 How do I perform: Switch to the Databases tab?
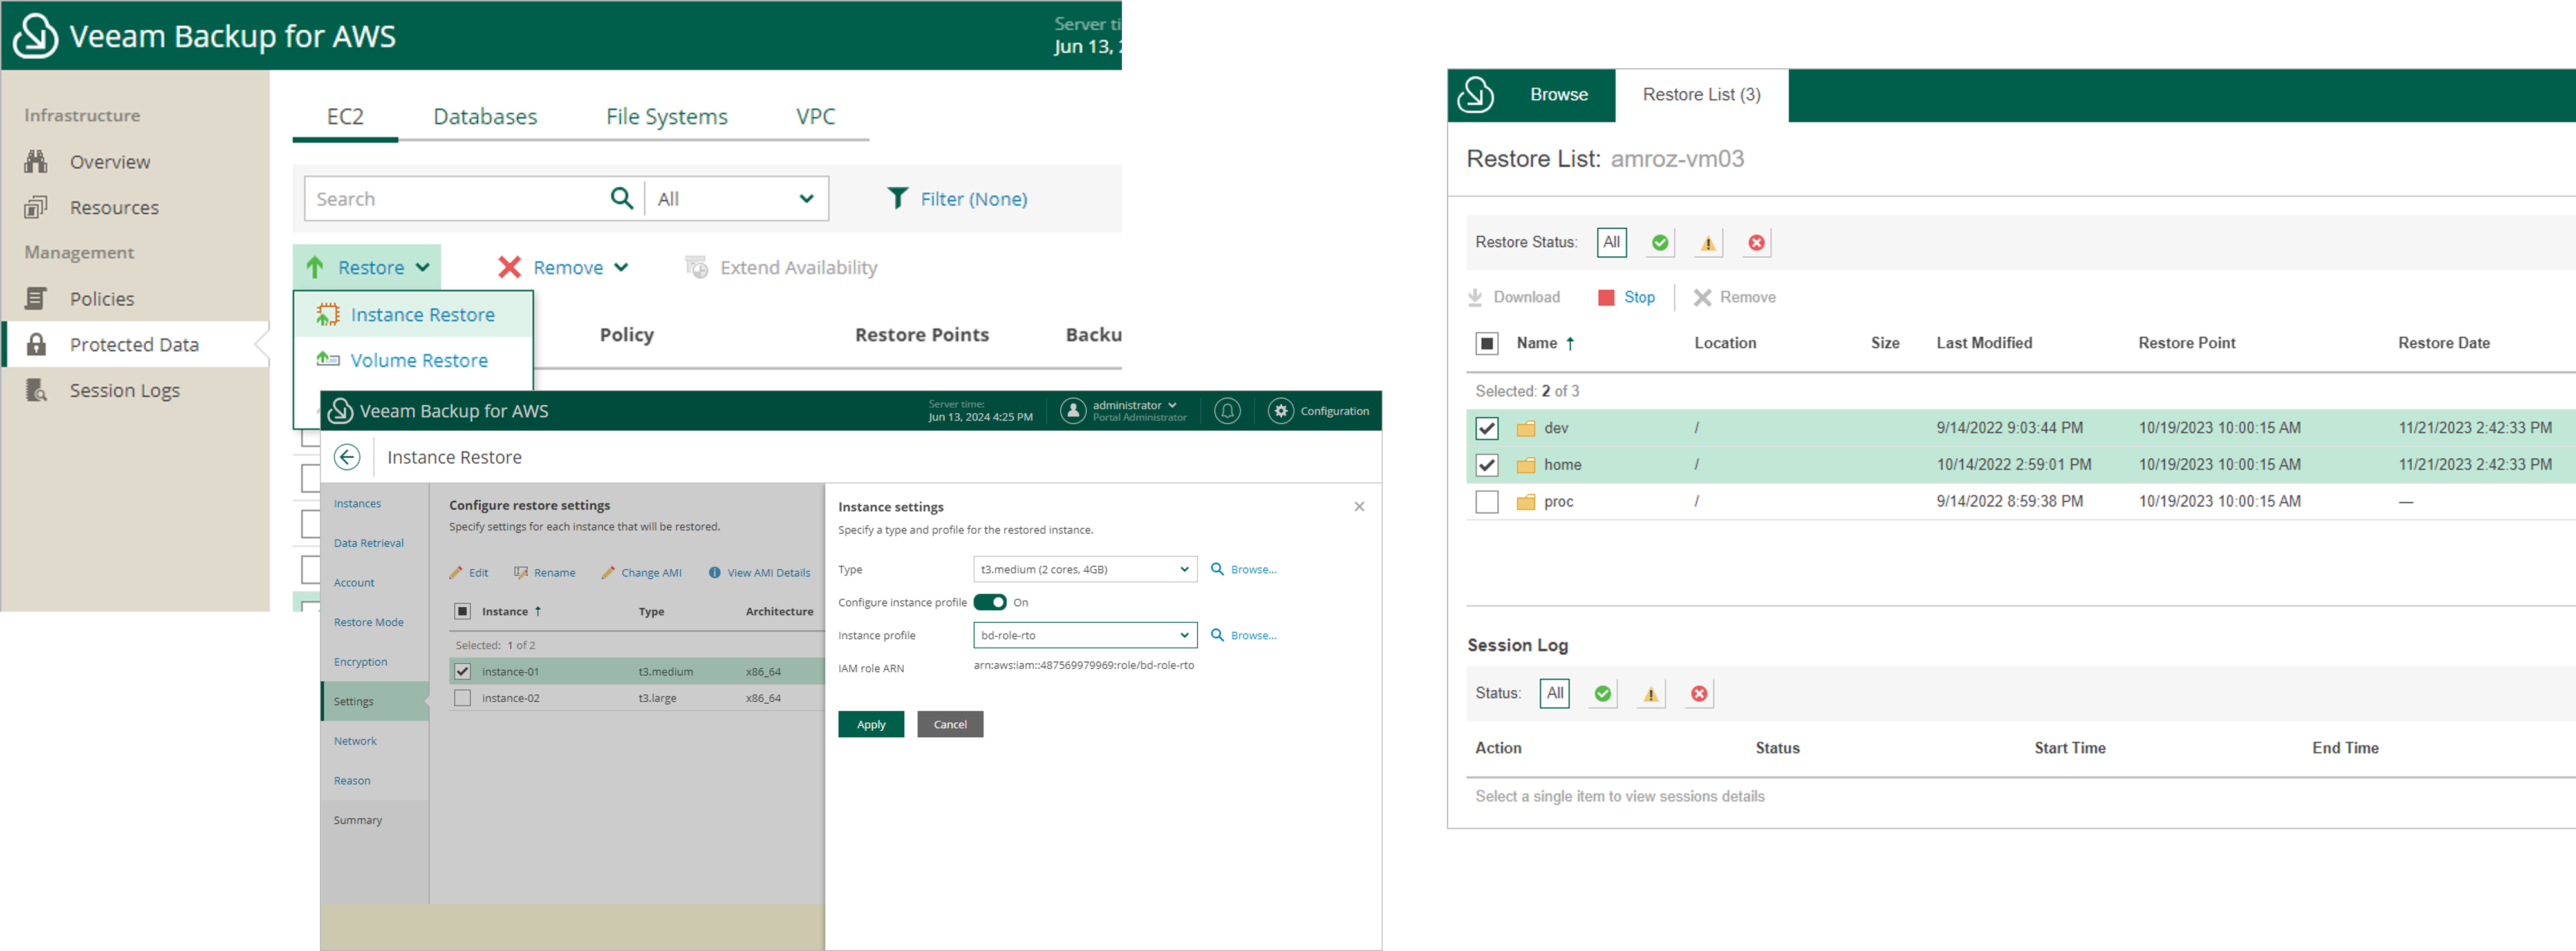pos(485,117)
